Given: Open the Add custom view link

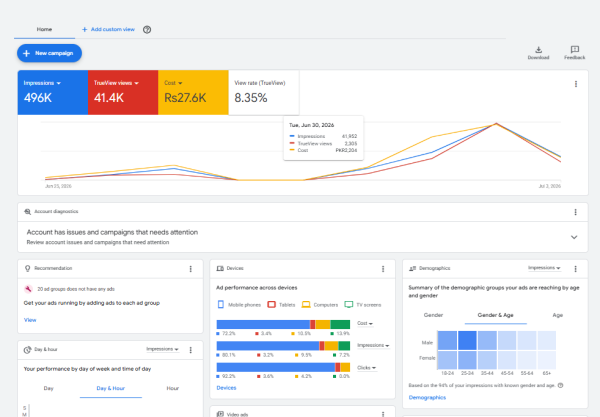Looking at the screenshot, I should tap(108, 29).
